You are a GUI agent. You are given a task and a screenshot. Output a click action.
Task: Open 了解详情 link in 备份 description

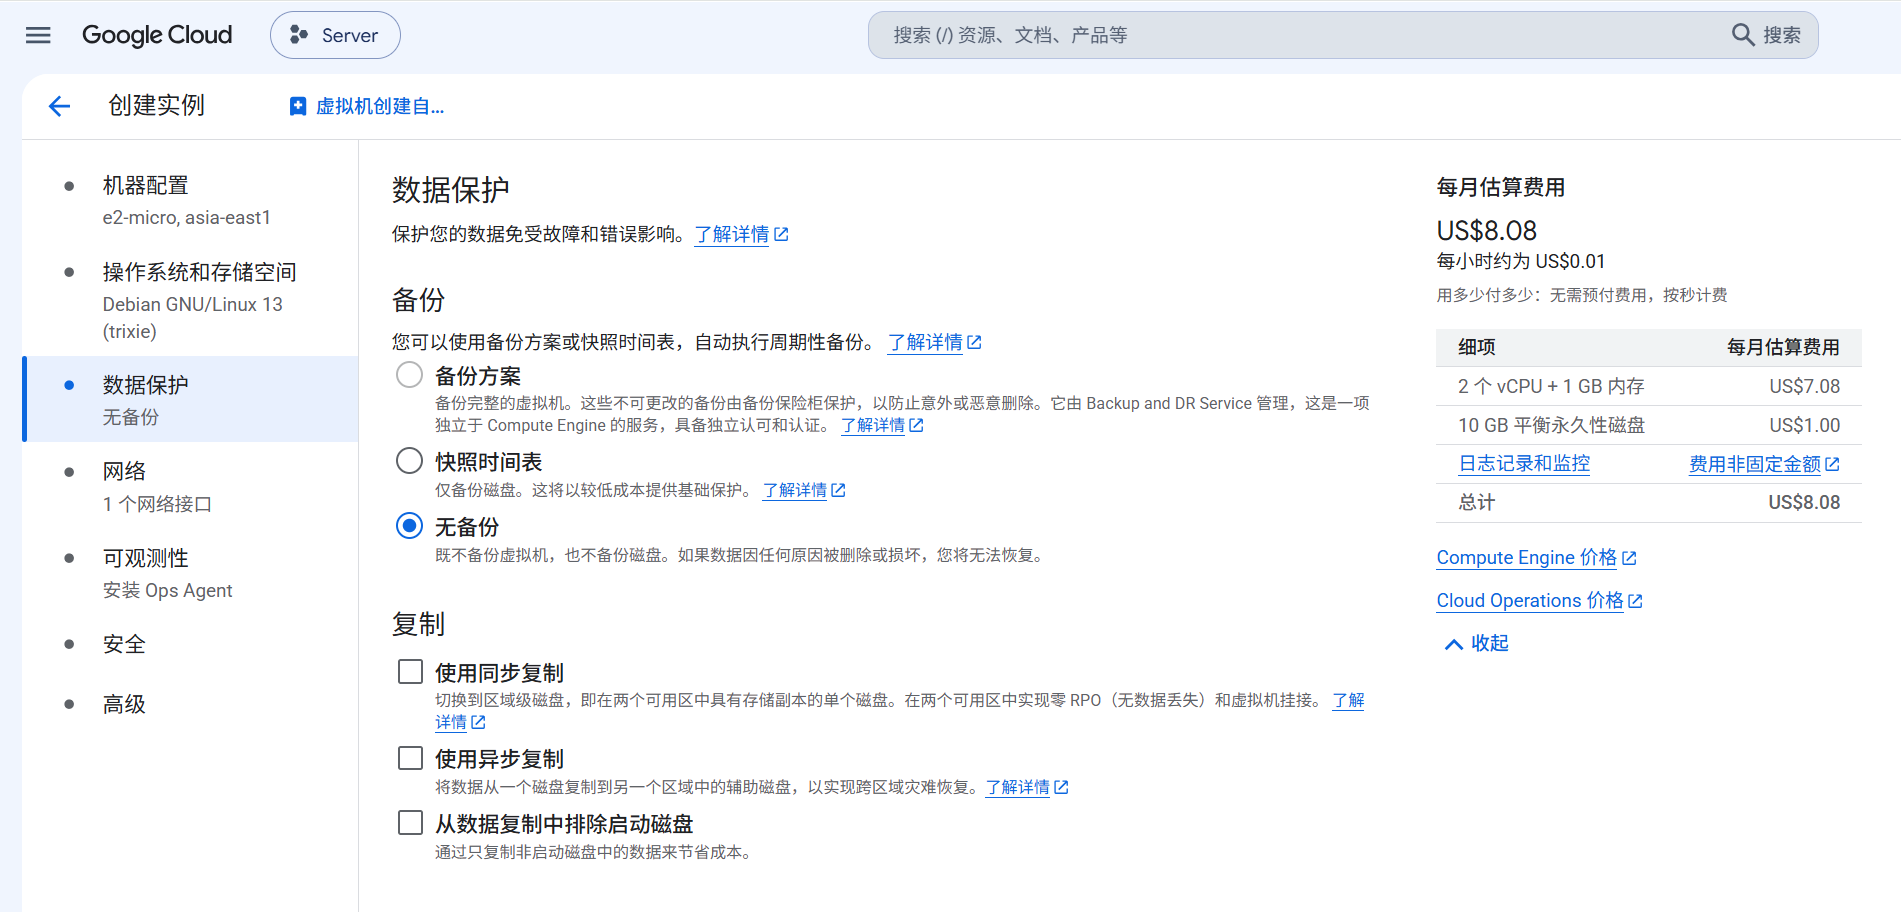934,342
